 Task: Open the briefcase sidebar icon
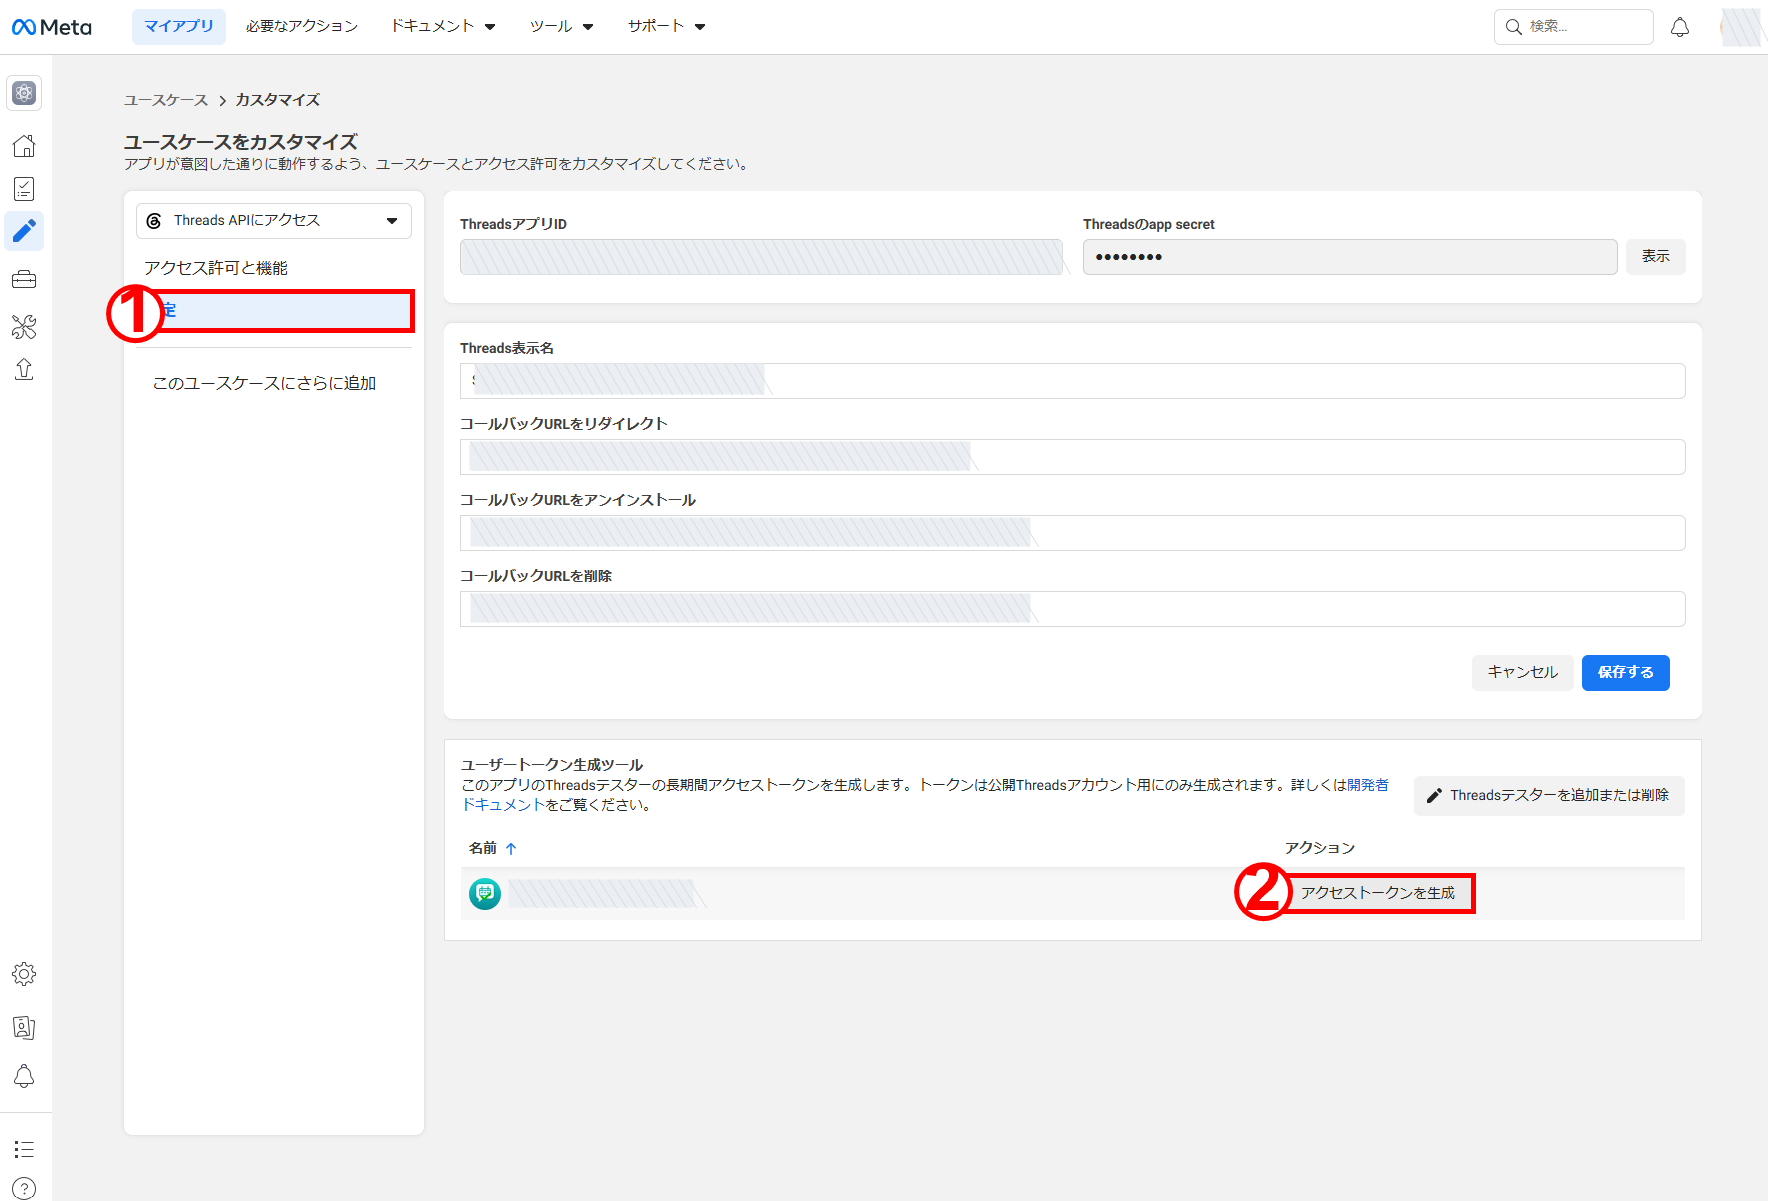pos(24,280)
